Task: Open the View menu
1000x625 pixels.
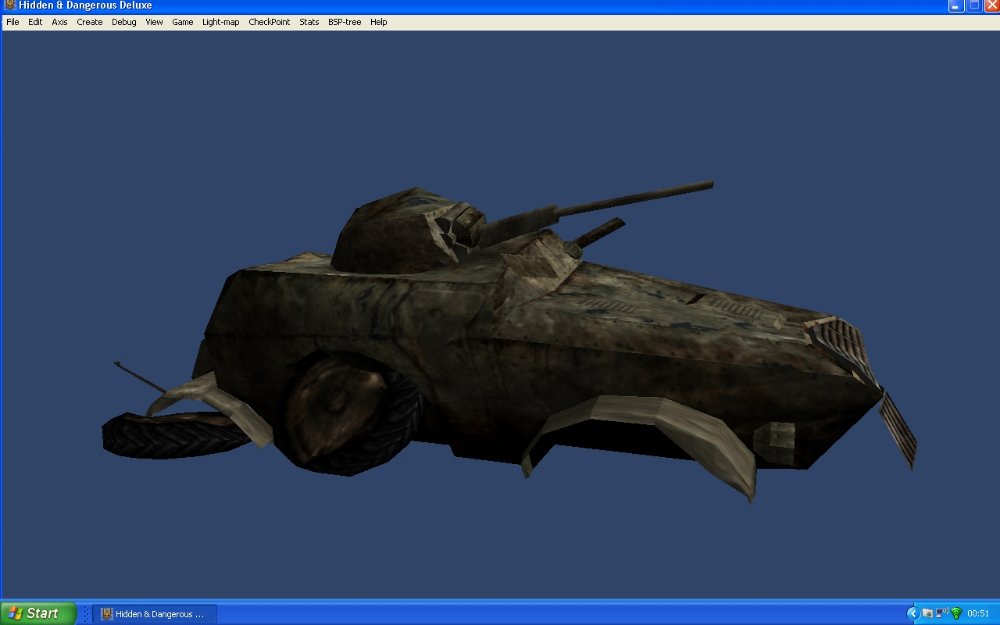Action: pyautogui.click(x=154, y=22)
